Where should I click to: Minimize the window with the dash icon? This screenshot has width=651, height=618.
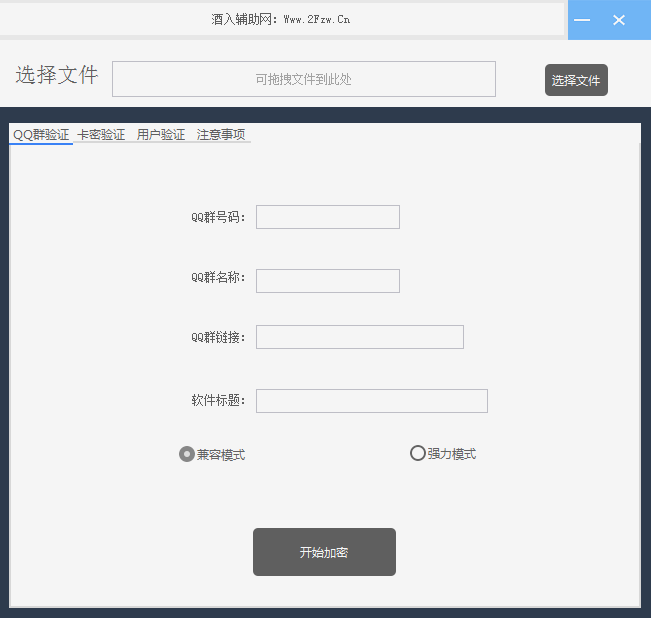pos(582,20)
